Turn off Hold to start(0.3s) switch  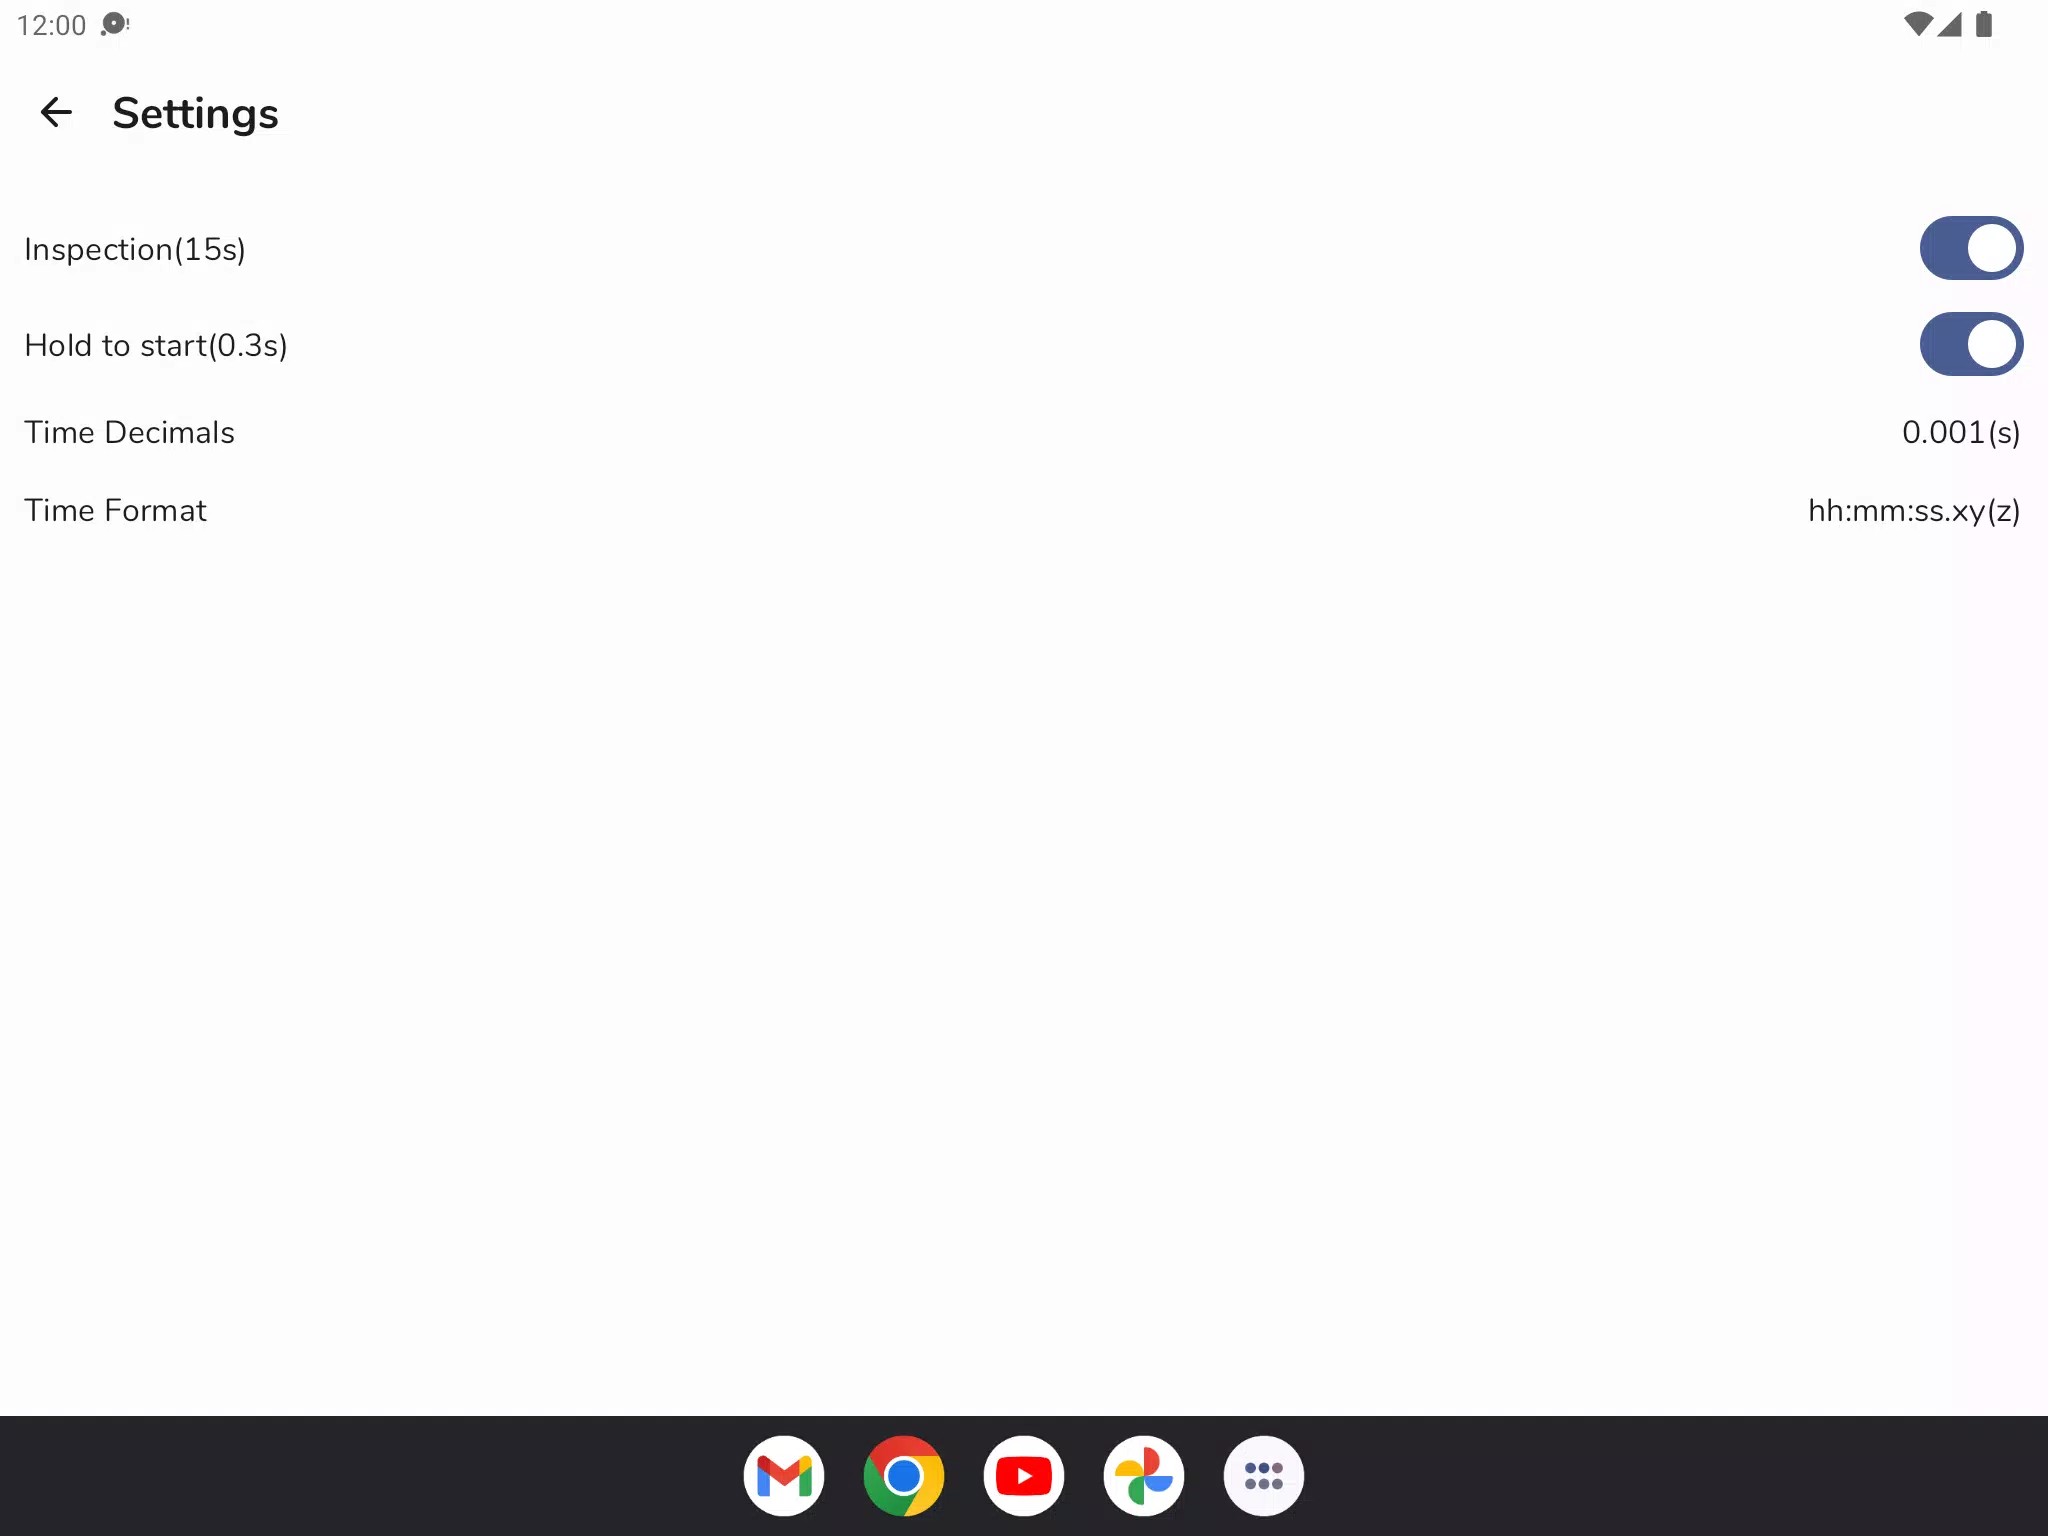click(x=1971, y=344)
